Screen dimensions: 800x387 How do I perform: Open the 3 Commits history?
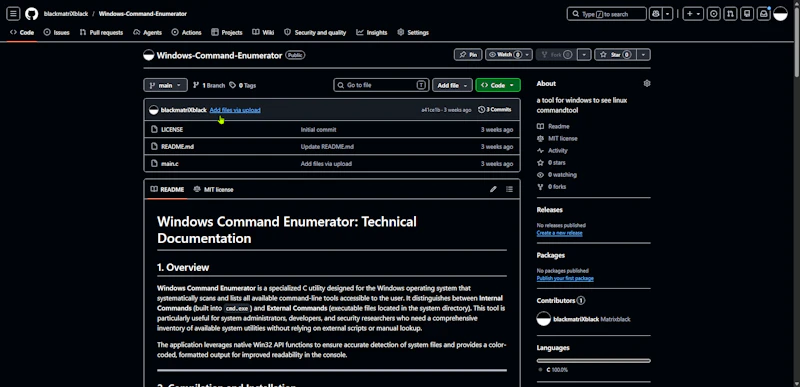pyautogui.click(x=494, y=110)
